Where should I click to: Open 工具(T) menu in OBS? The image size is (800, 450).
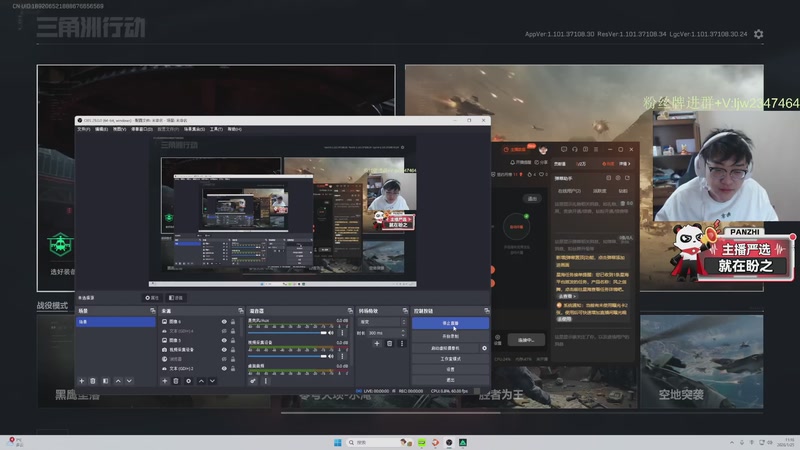[216, 130]
